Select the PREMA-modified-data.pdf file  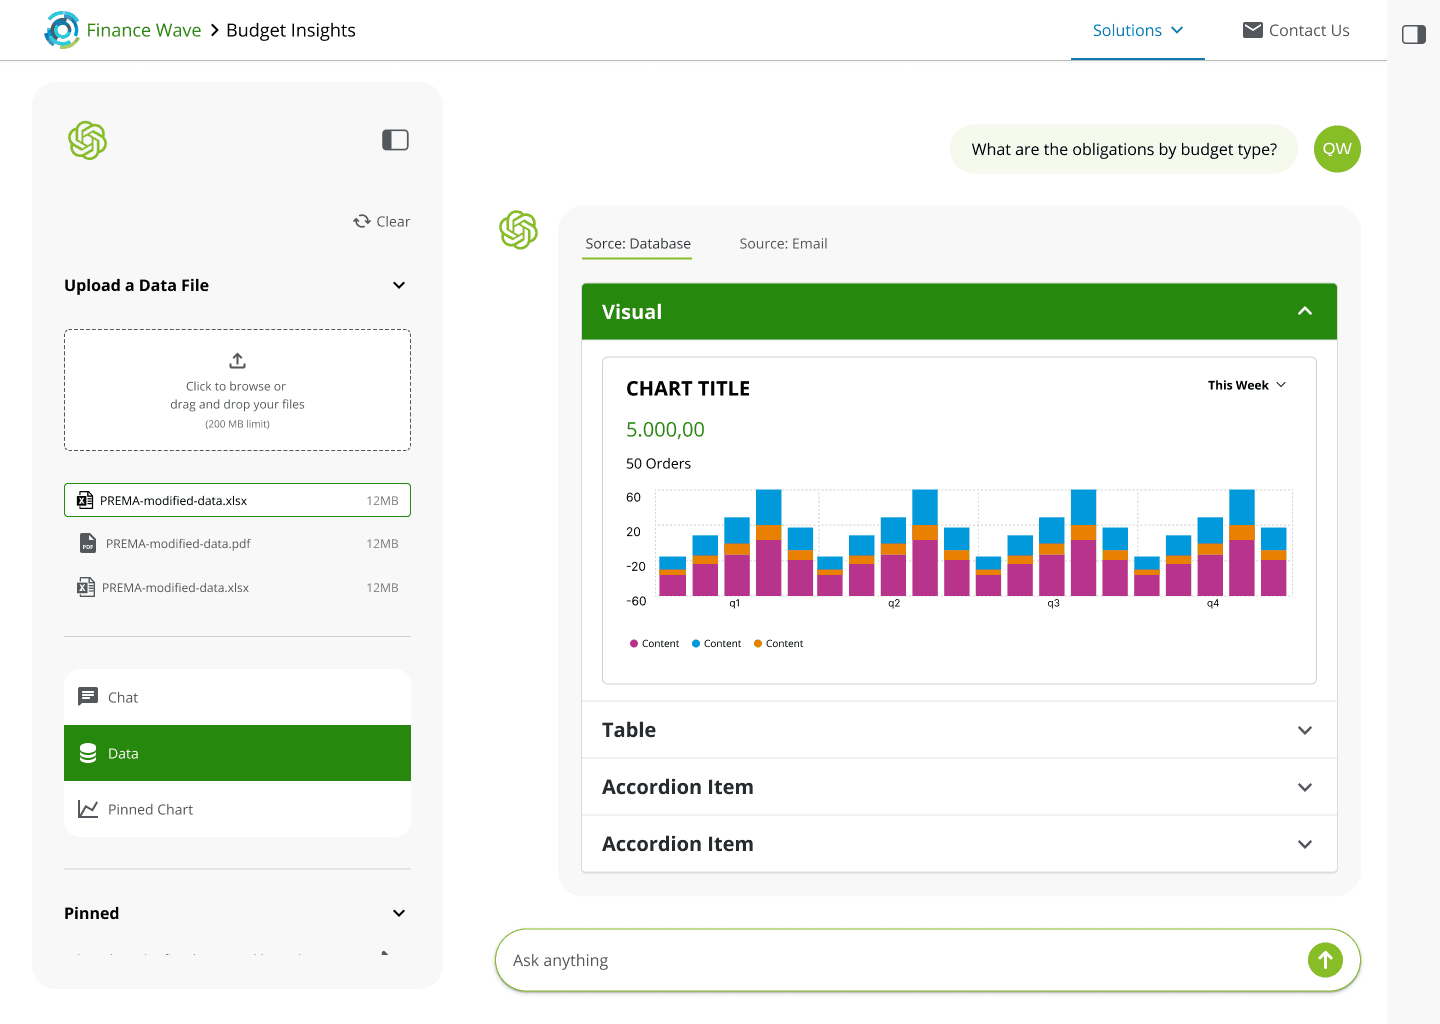tap(237, 543)
